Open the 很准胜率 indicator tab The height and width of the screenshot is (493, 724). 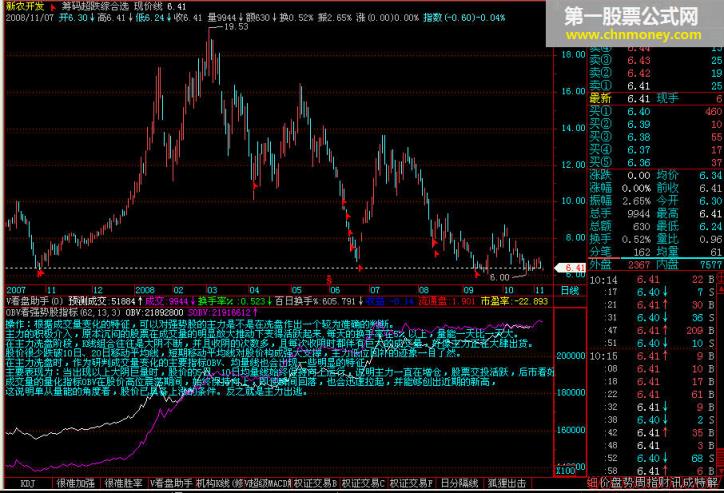coord(123,483)
